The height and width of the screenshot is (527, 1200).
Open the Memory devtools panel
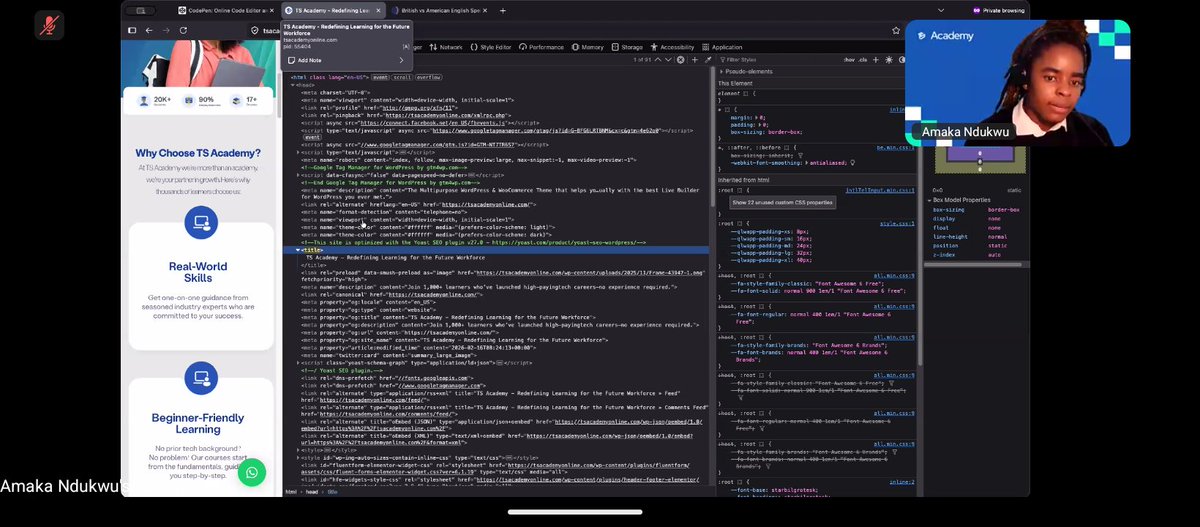(587, 47)
